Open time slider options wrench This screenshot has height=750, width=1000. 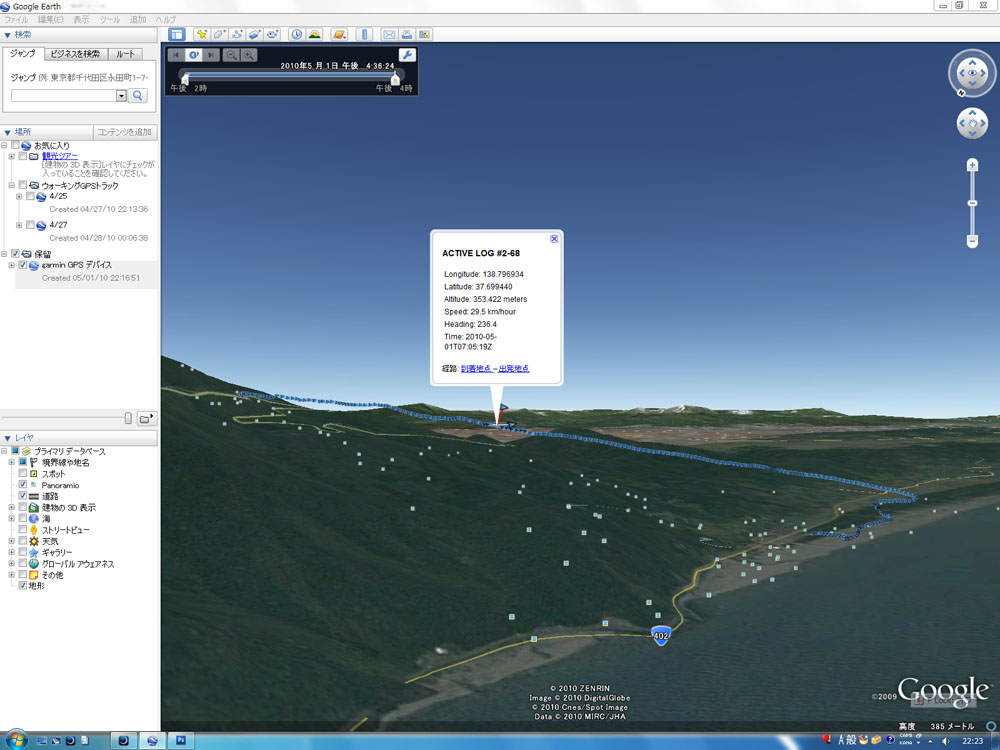tap(407, 55)
